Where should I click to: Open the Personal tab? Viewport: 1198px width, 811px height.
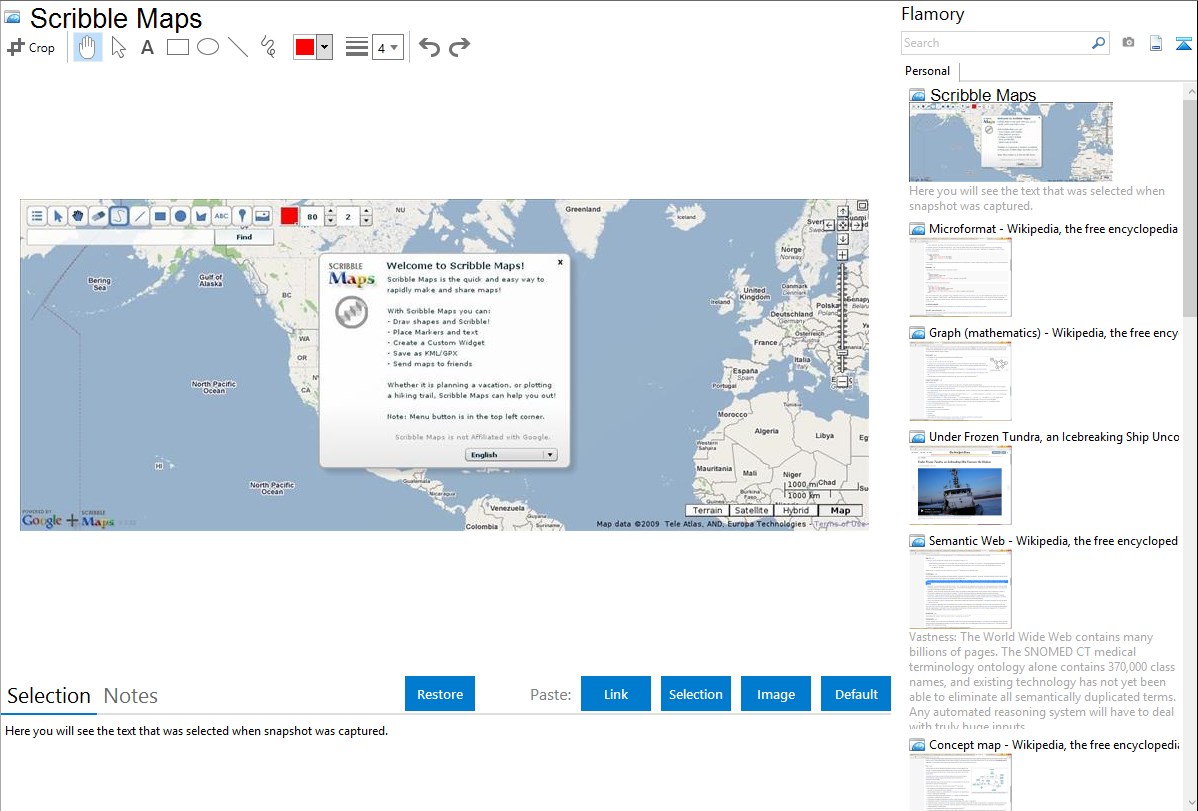pos(927,71)
